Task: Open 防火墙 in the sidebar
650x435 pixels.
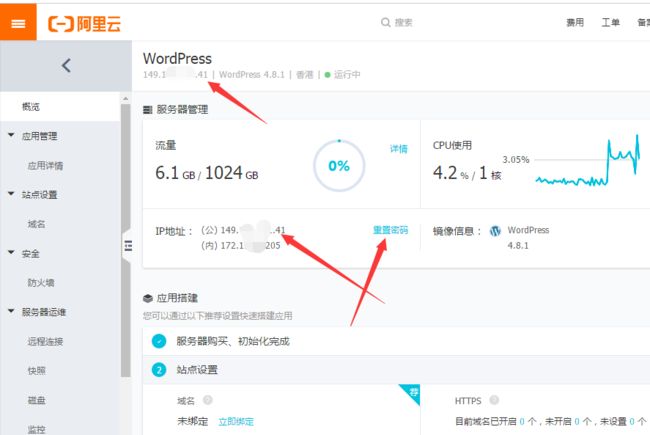Action: click(41, 283)
